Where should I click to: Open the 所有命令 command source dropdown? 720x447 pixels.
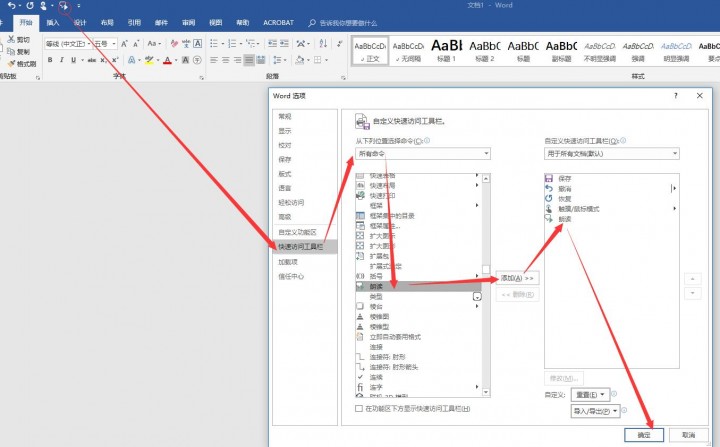pos(423,154)
